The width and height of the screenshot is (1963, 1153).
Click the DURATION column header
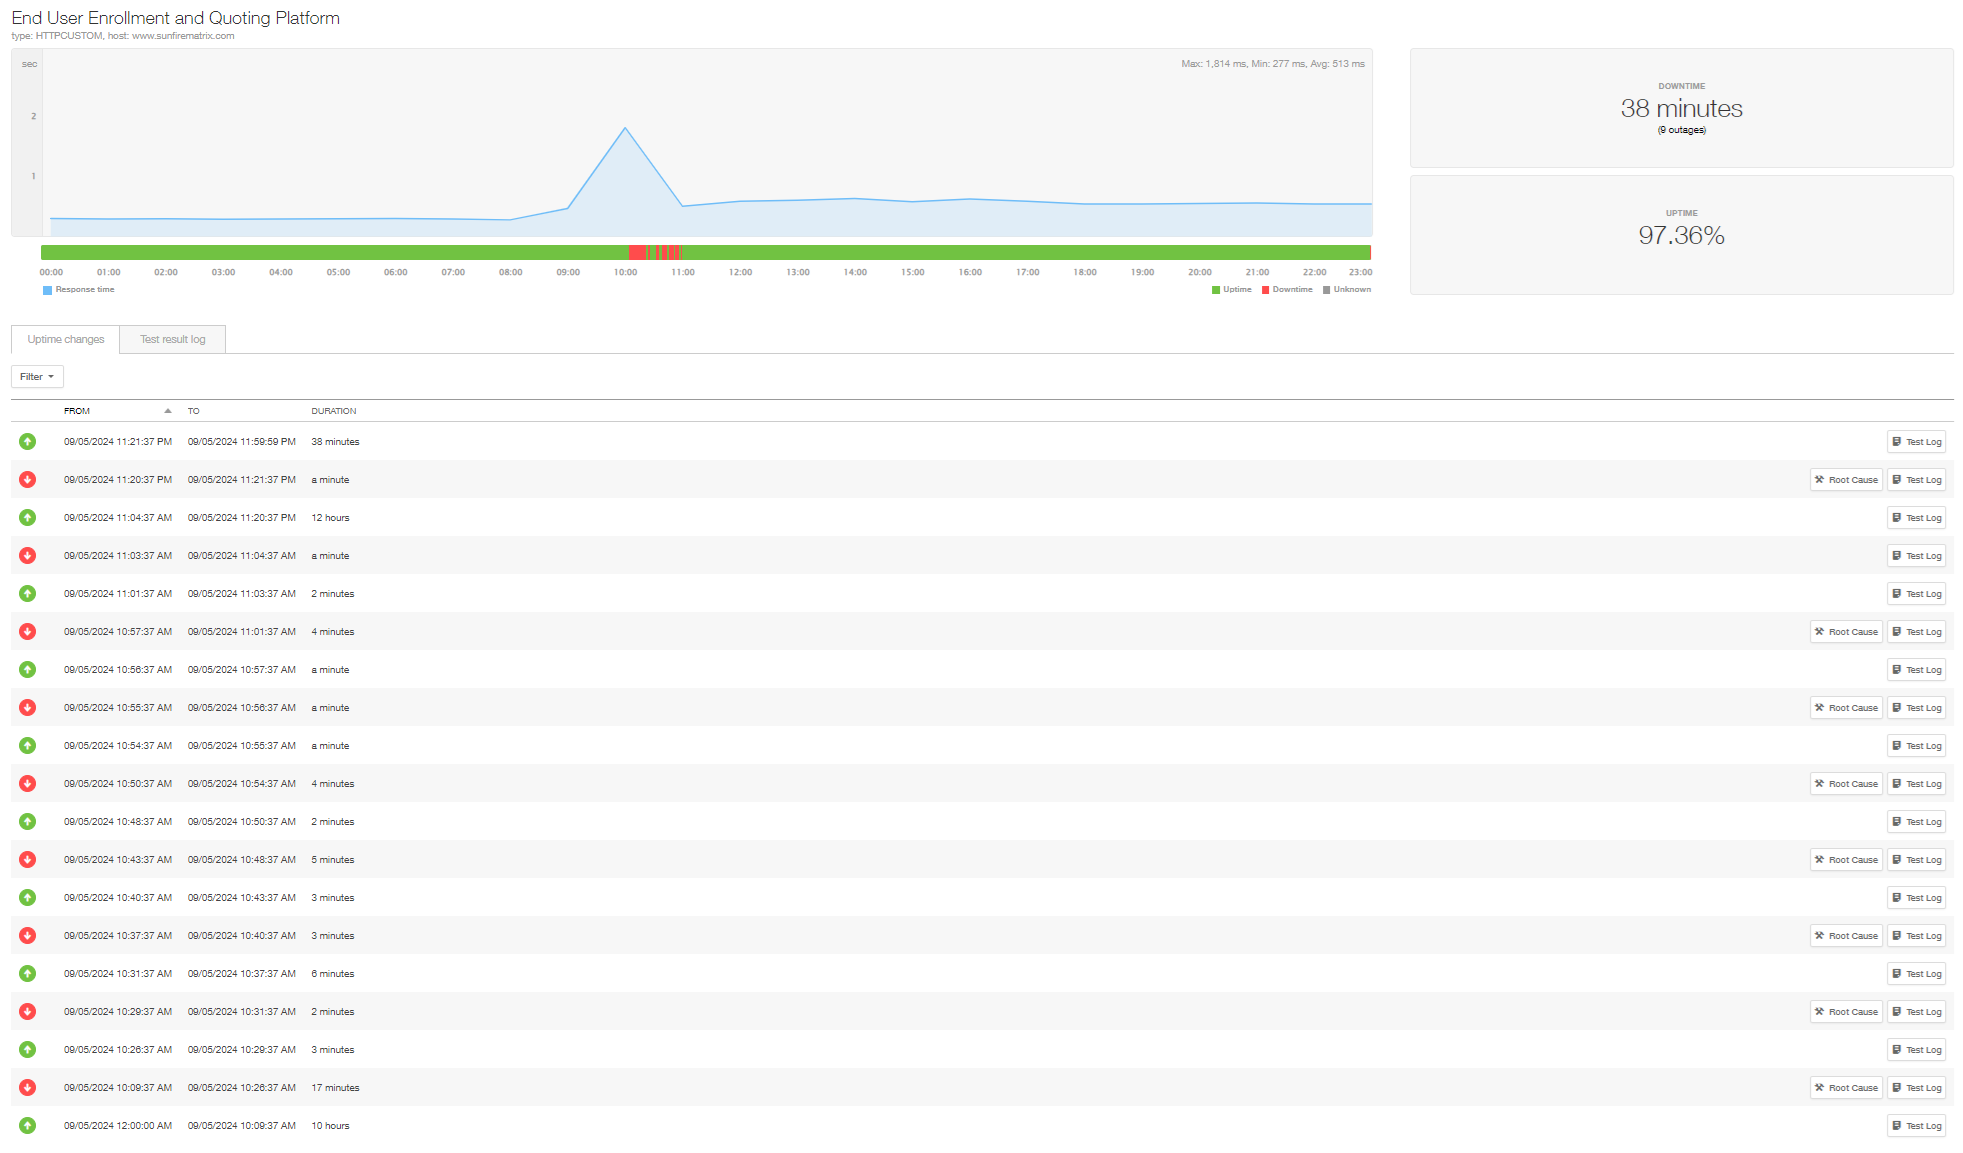[333, 411]
